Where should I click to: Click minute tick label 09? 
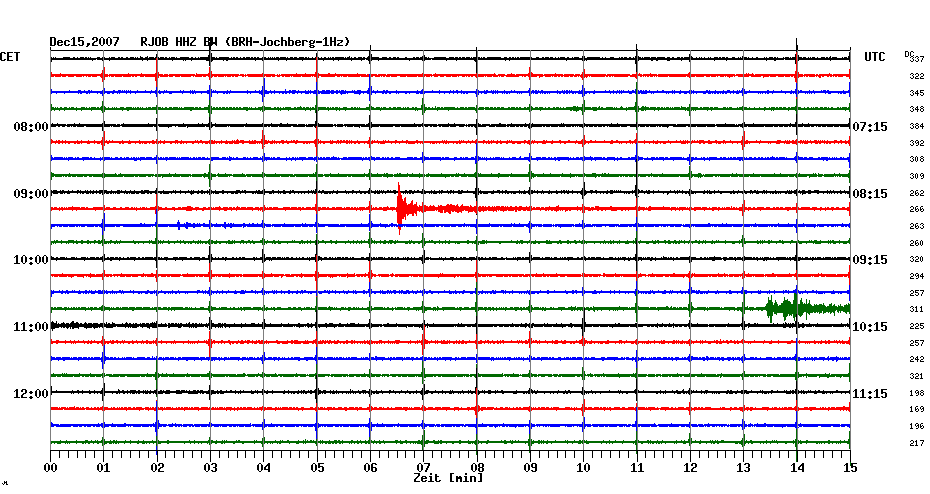[x=530, y=468]
